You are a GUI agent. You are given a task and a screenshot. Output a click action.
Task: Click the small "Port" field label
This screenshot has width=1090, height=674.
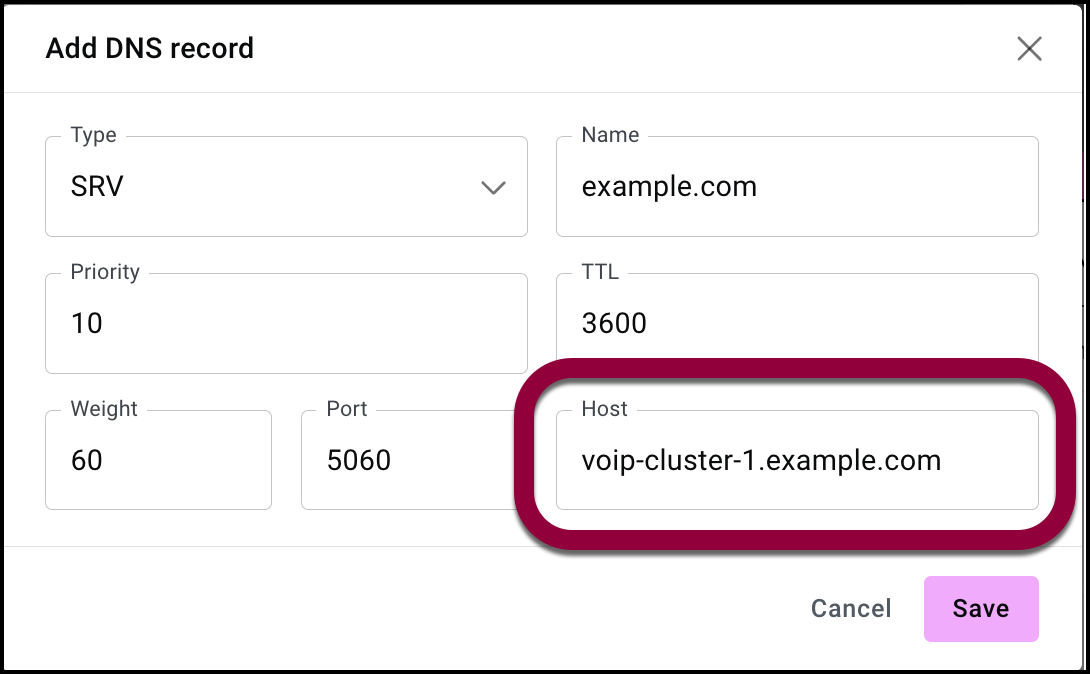347,409
